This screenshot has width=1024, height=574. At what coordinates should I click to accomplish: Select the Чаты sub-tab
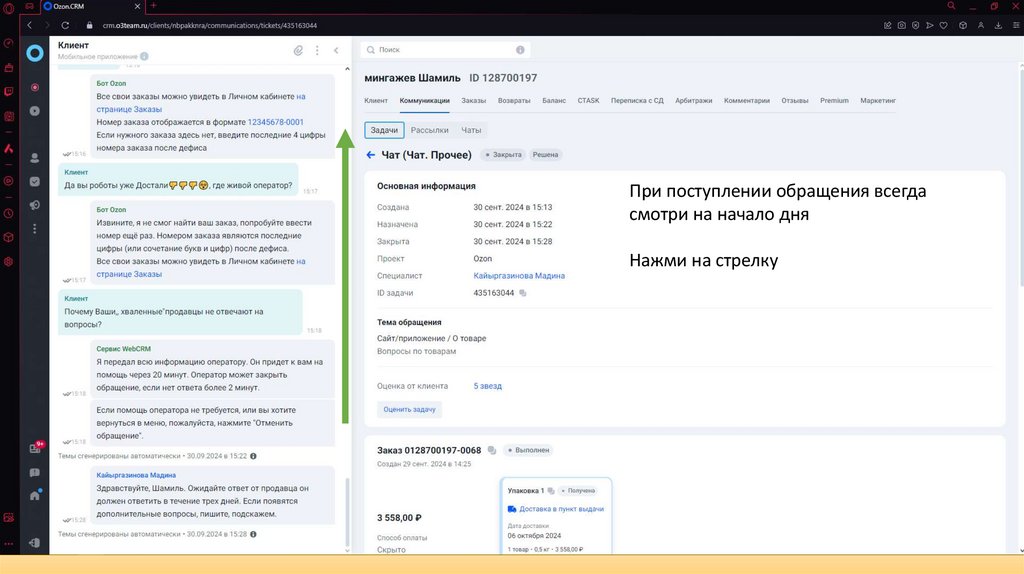click(471, 130)
